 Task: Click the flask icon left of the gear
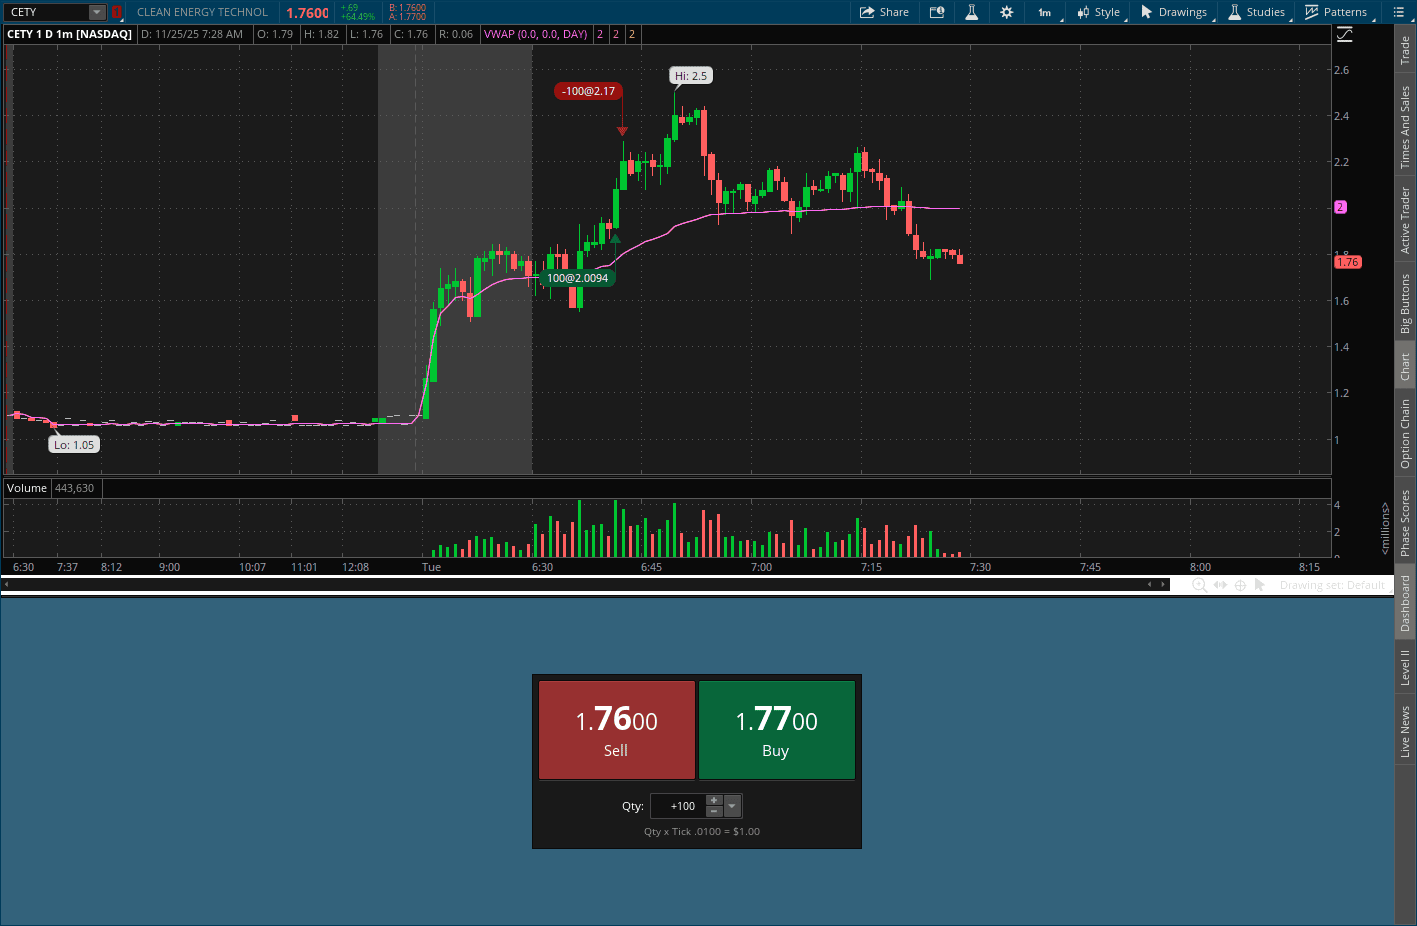971,12
